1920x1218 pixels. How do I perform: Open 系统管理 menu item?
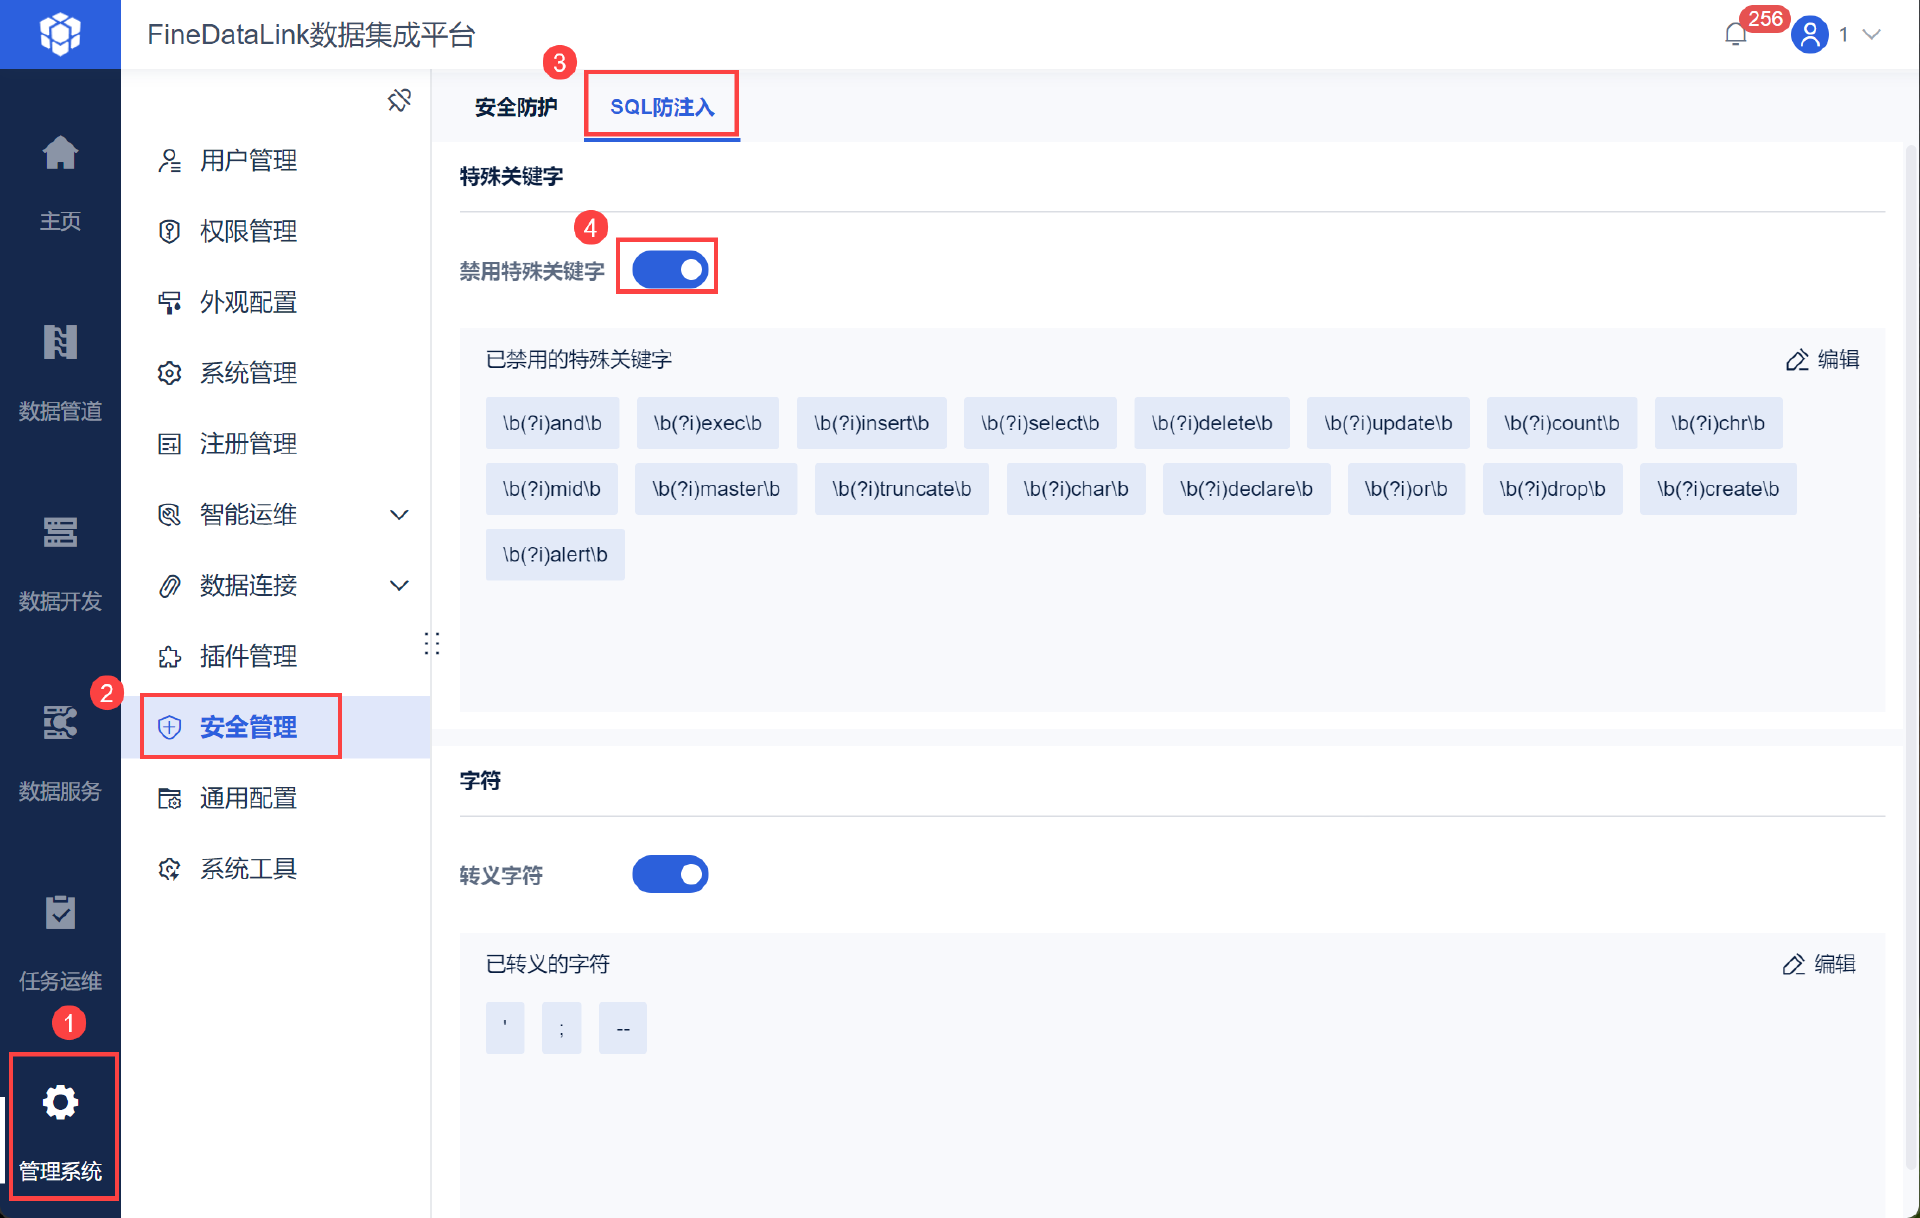click(x=276, y=373)
